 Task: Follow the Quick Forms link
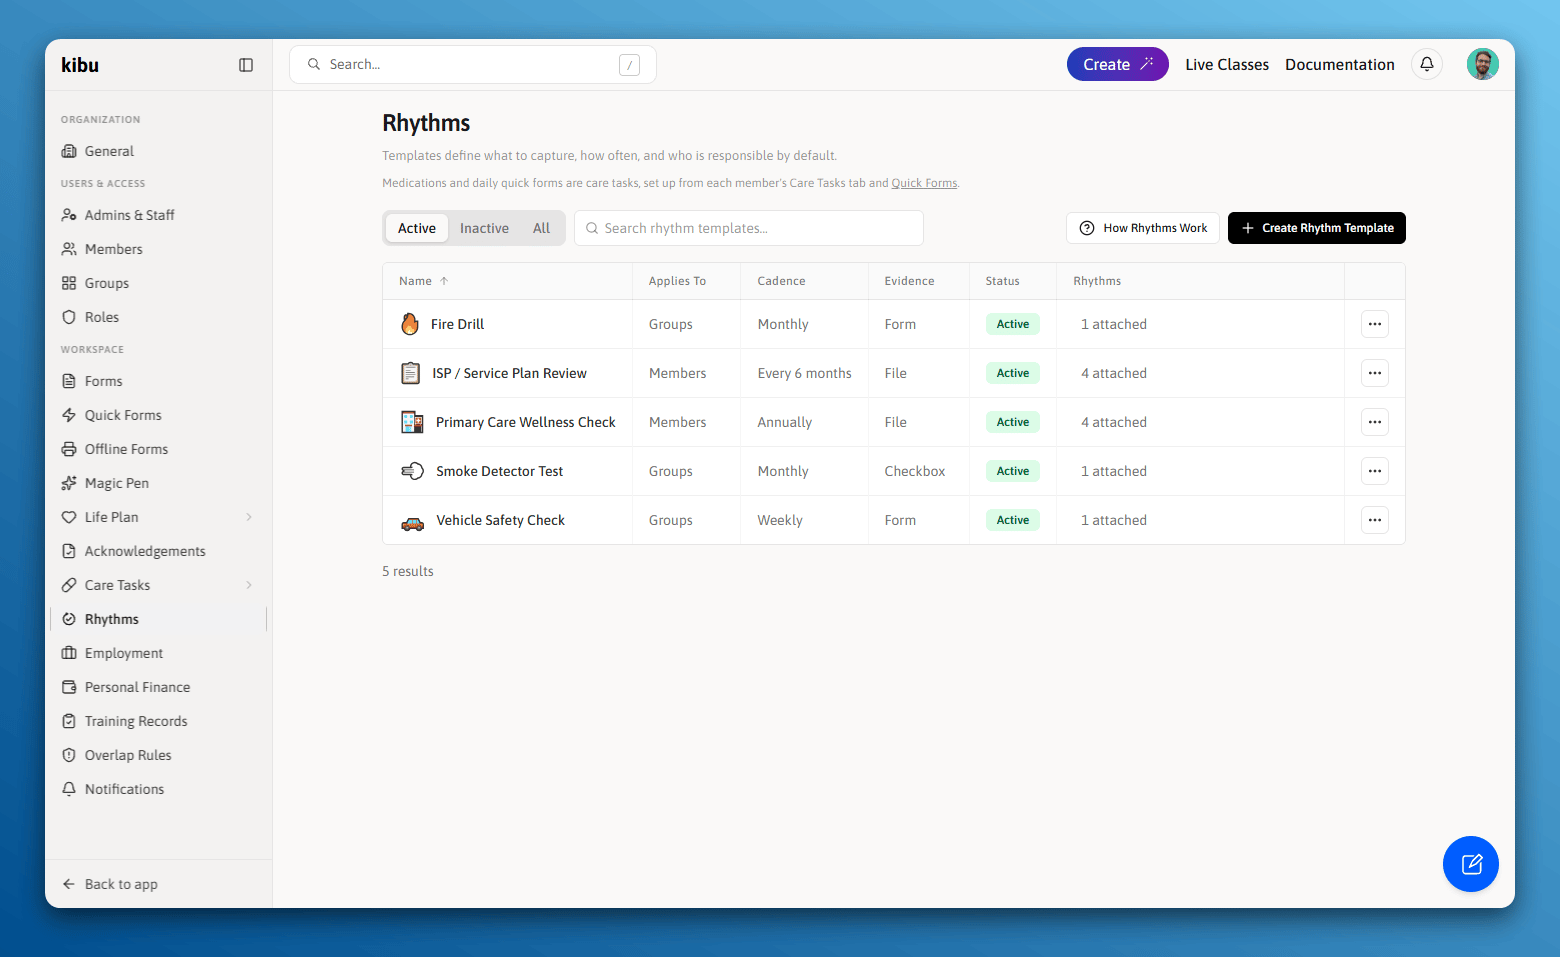(x=924, y=183)
